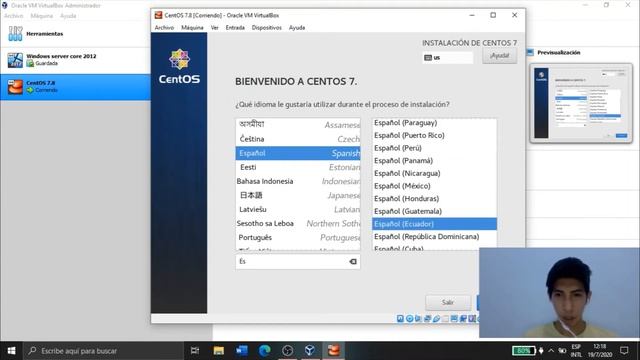This screenshot has width=640, height=360.
Task: Click the display settings status icon
Action: pyautogui.click(x=454, y=318)
